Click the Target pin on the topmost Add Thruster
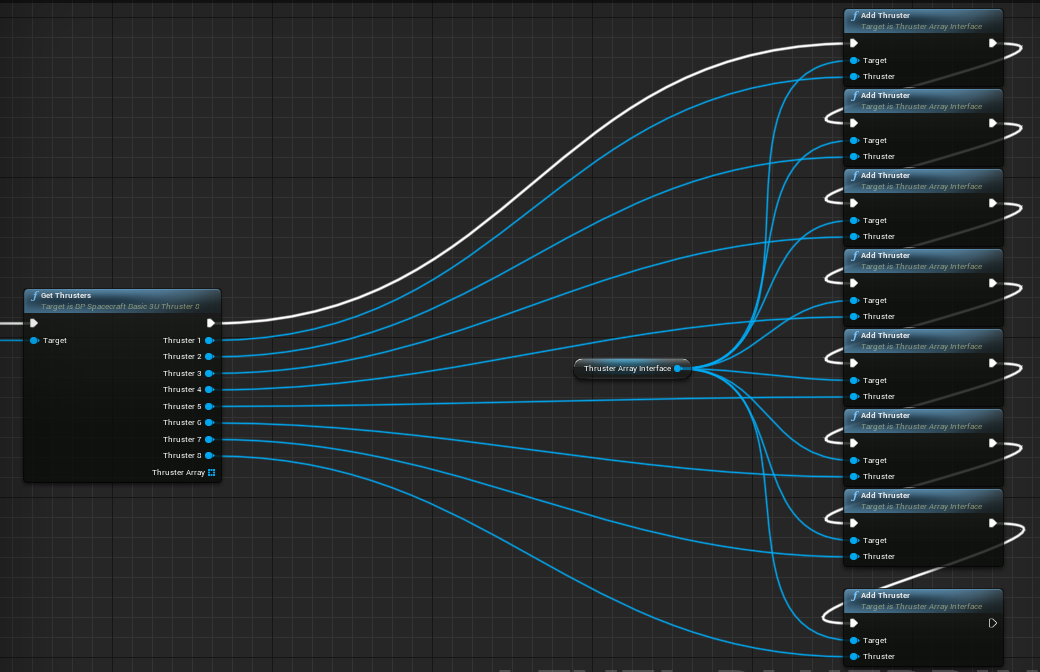Image resolution: width=1040 pixels, height=672 pixels. [x=854, y=60]
